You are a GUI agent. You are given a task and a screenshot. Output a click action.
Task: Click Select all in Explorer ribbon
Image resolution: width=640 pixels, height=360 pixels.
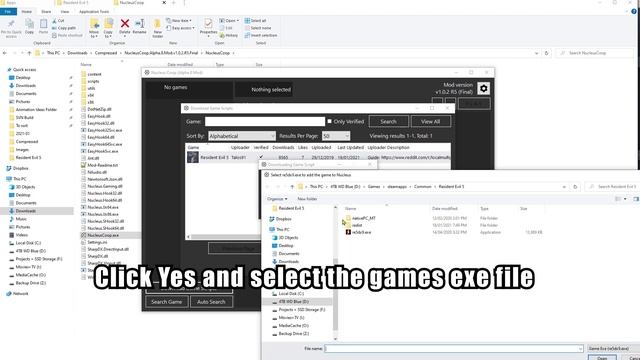point(256,20)
